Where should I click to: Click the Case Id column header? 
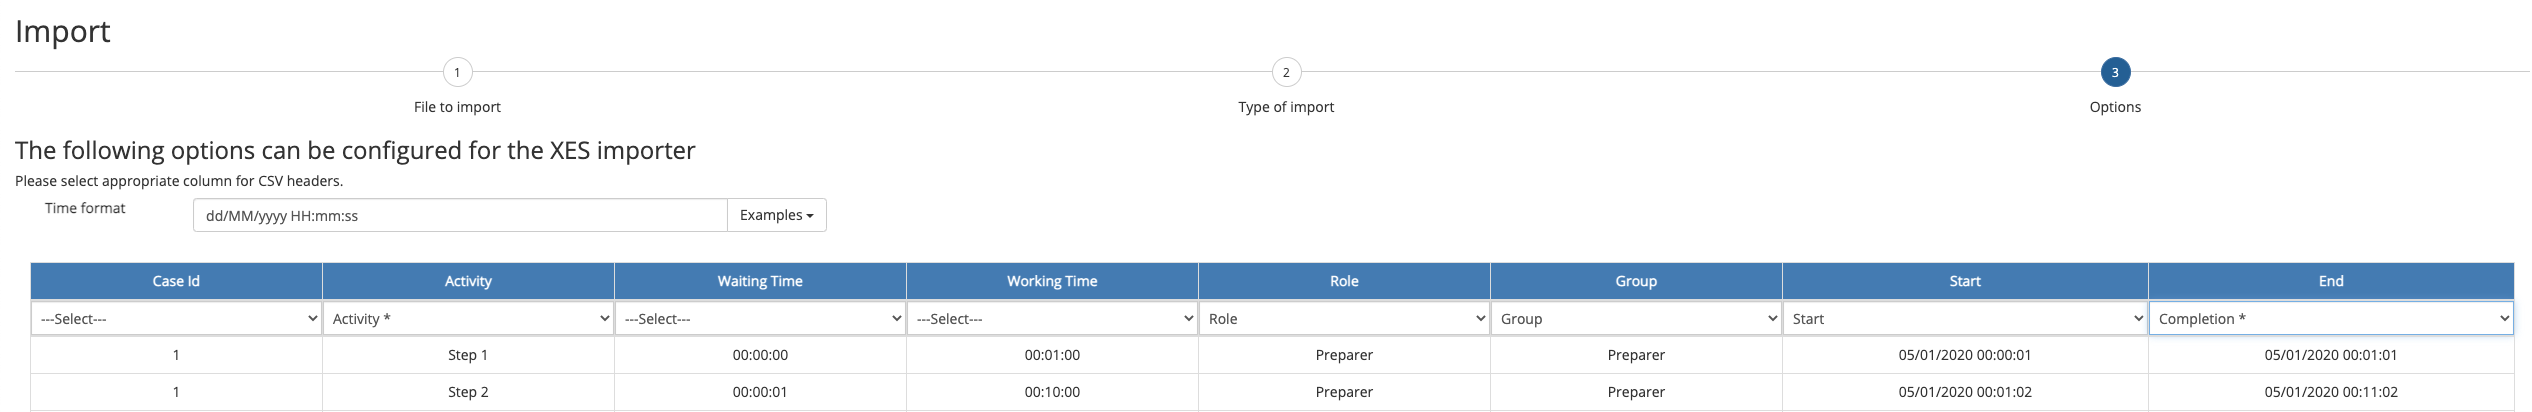176,281
